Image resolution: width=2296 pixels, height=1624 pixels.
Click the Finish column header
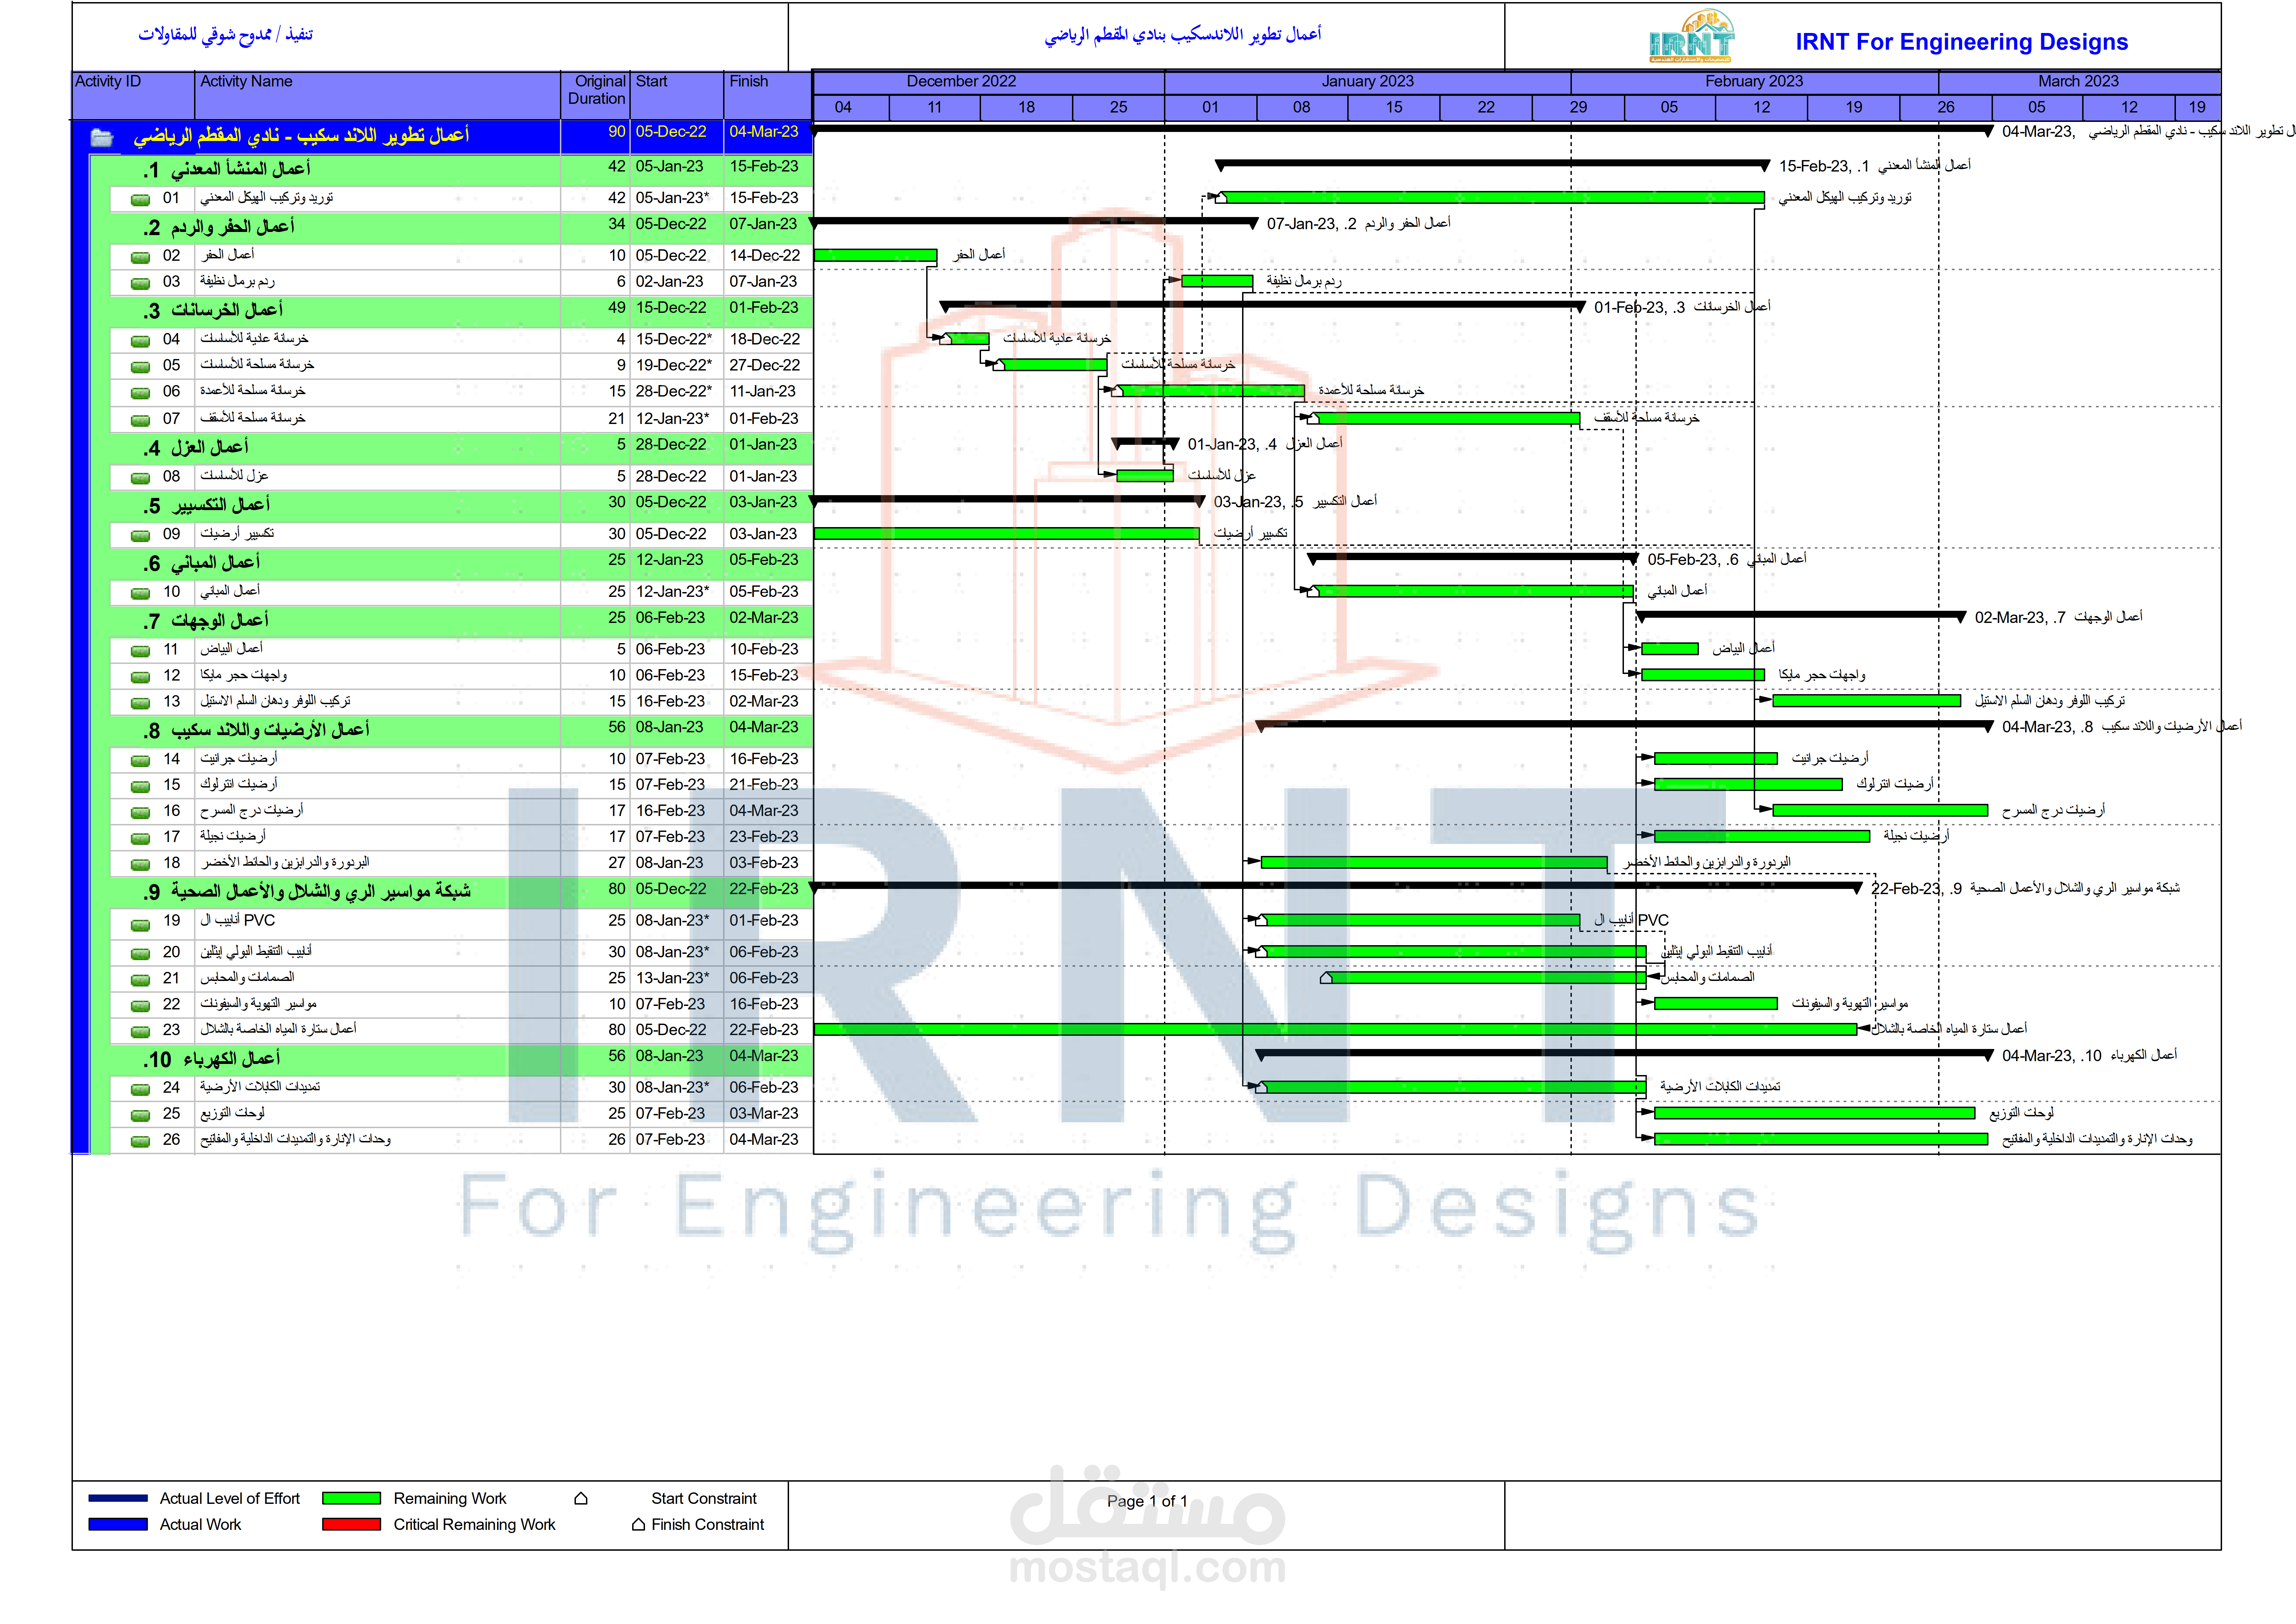[768, 95]
